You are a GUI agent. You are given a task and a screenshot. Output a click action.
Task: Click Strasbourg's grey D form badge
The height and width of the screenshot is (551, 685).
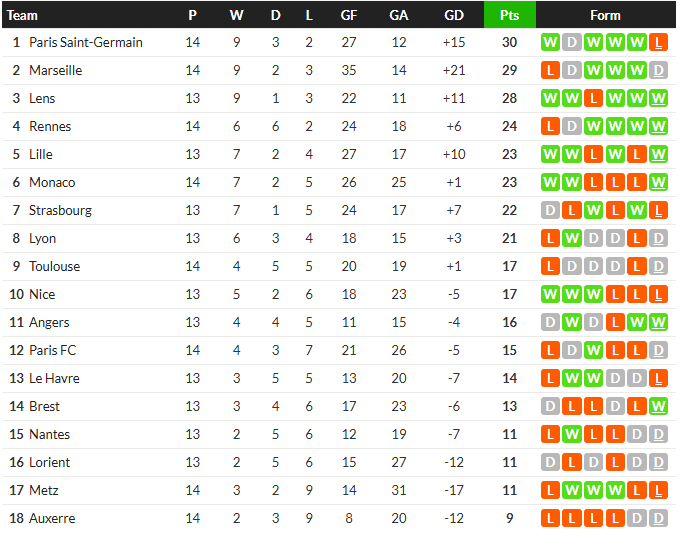(x=549, y=211)
